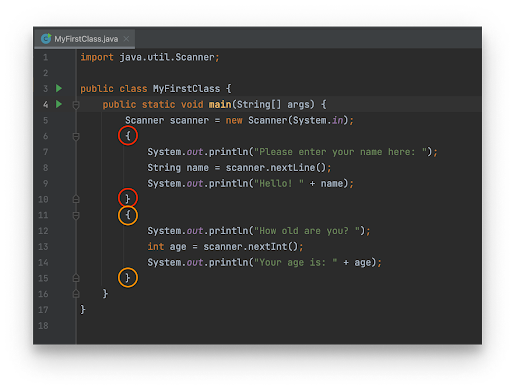Place the cursor in the "How old are you?" string
The width and height of the screenshot is (515, 389).
307,231
